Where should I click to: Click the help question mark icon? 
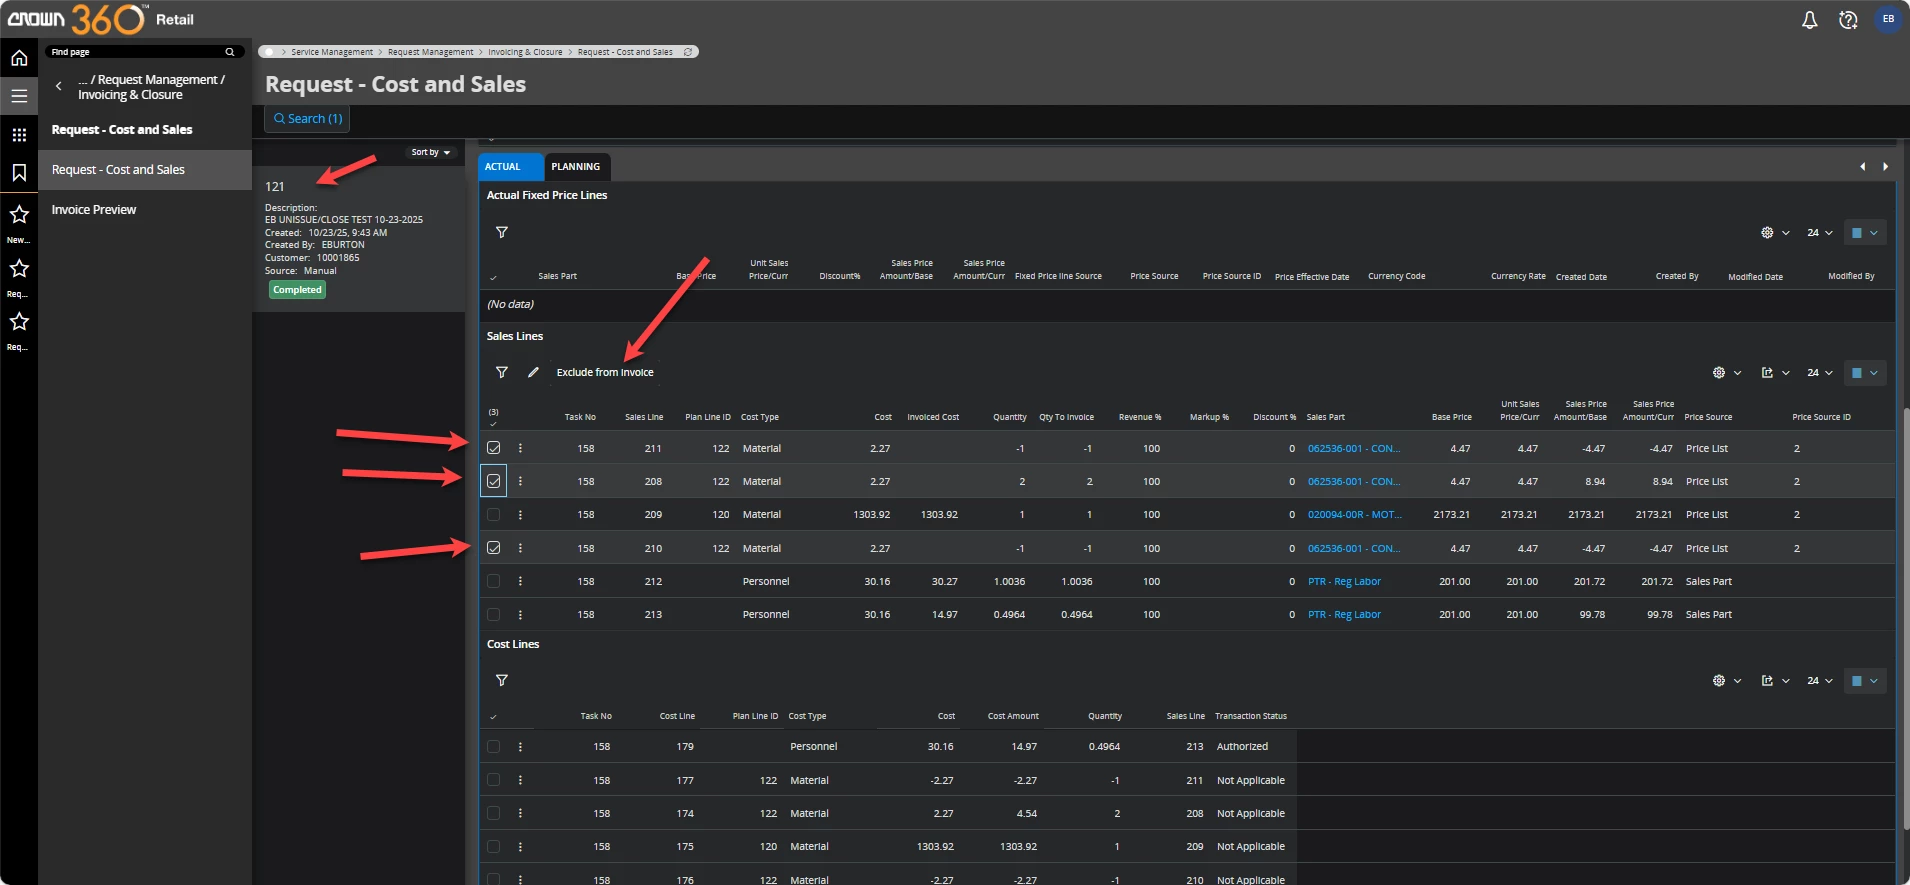pos(1848,20)
